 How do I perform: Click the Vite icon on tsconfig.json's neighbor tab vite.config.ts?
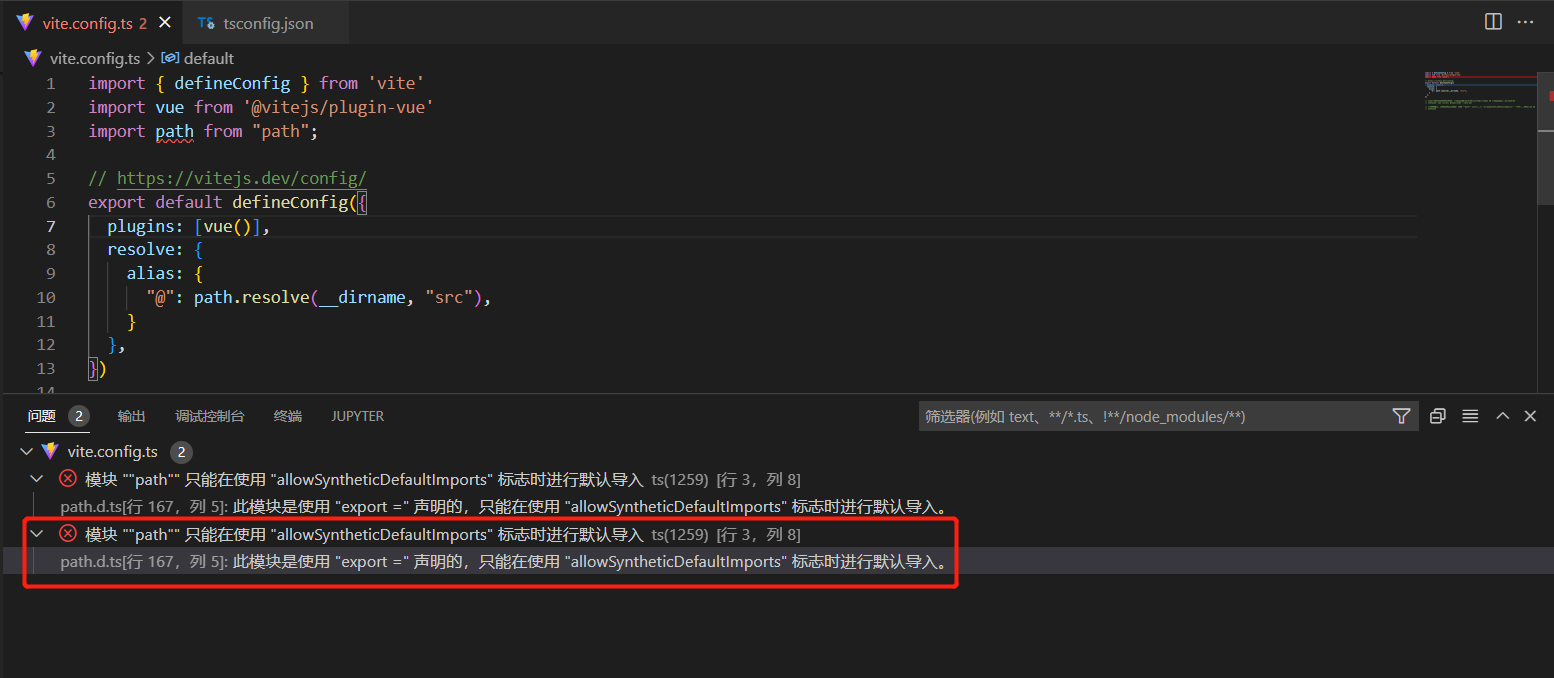pos(25,22)
